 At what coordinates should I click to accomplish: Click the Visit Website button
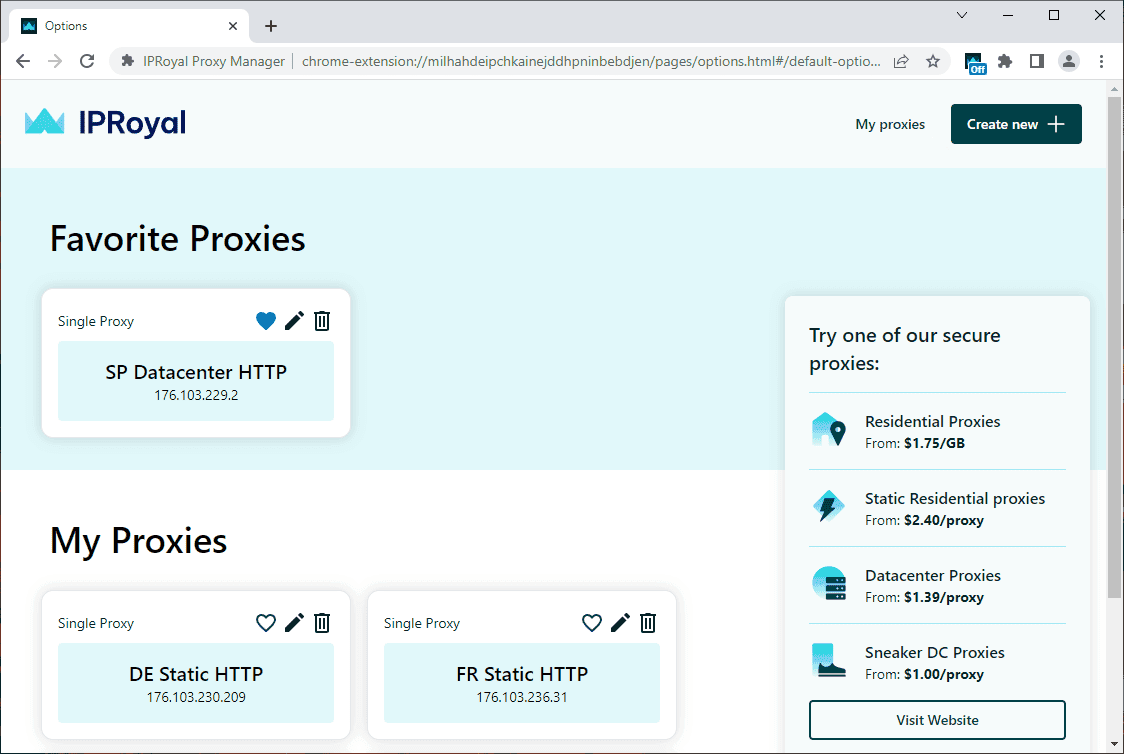pyautogui.click(x=937, y=720)
